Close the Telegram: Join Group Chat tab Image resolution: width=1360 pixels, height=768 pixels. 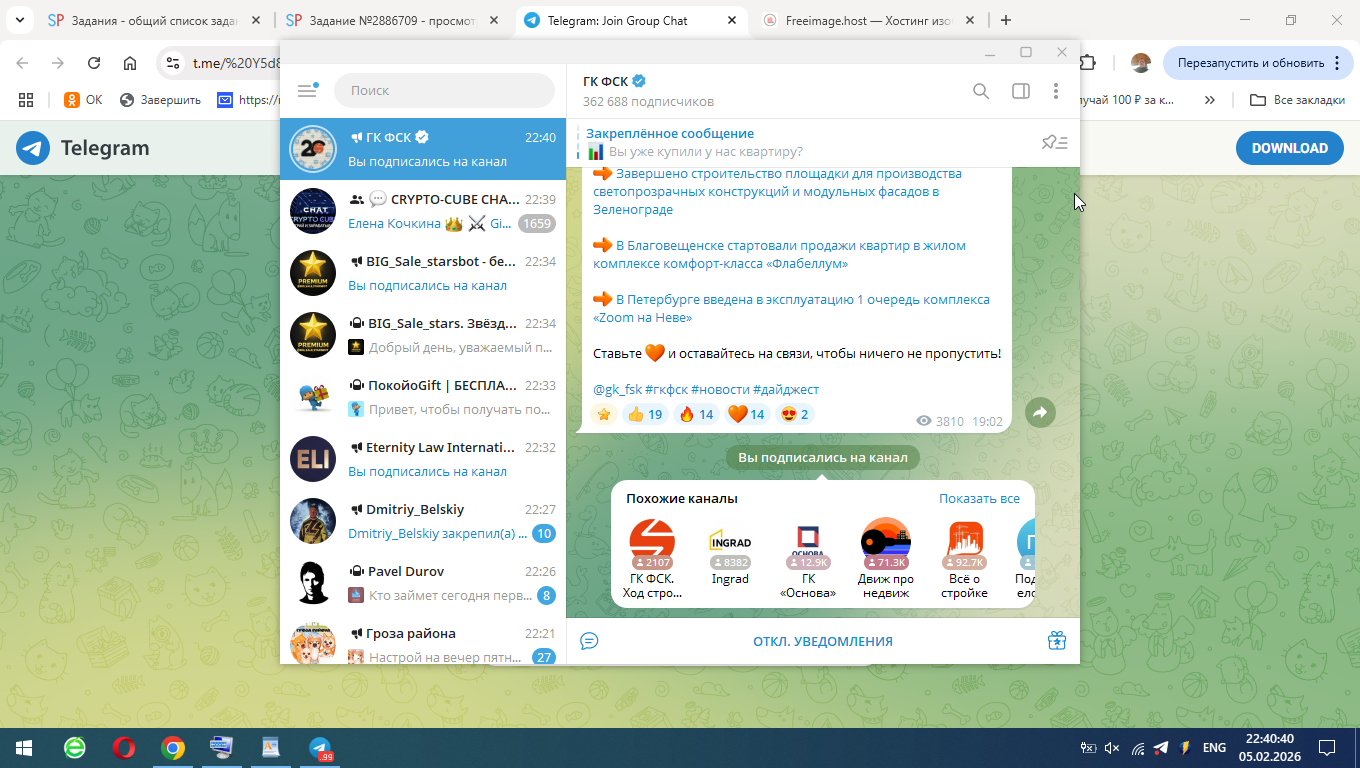coord(732,20)
